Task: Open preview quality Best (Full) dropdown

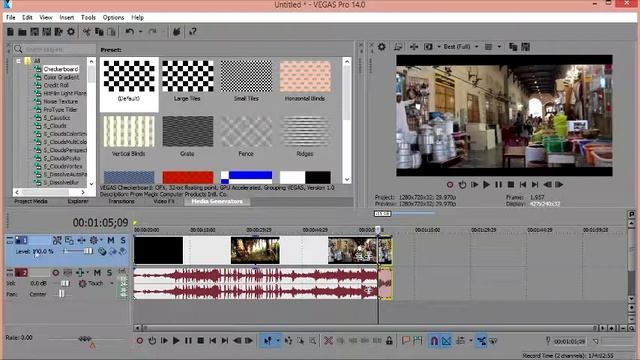Action: coord(476,47)
